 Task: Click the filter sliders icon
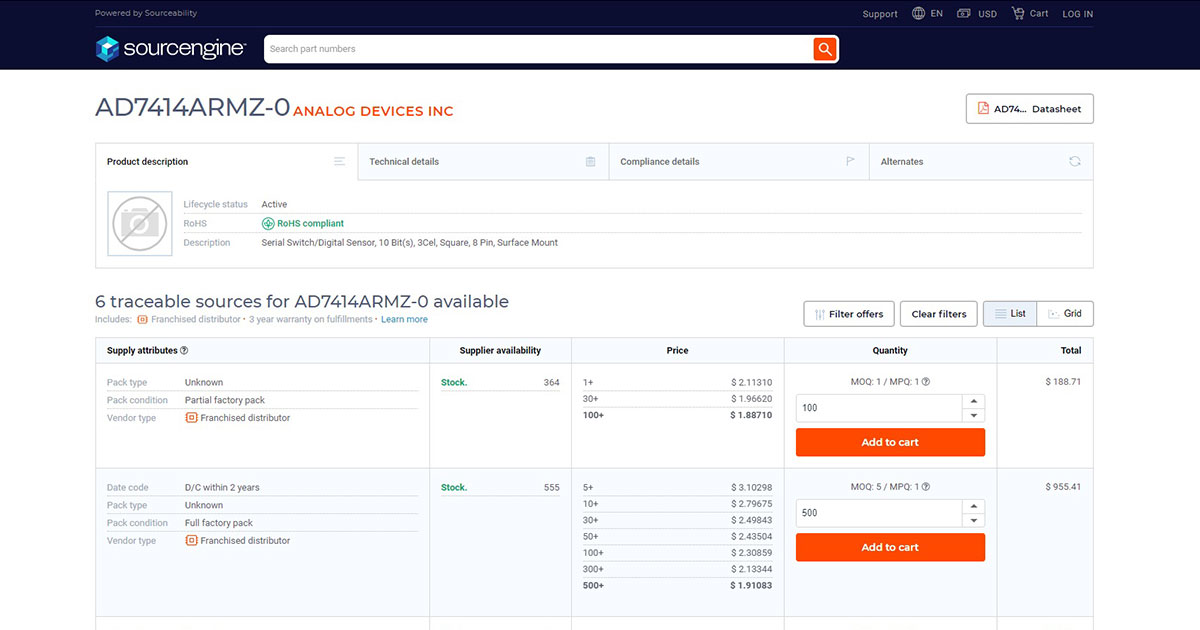click(820, 314)
